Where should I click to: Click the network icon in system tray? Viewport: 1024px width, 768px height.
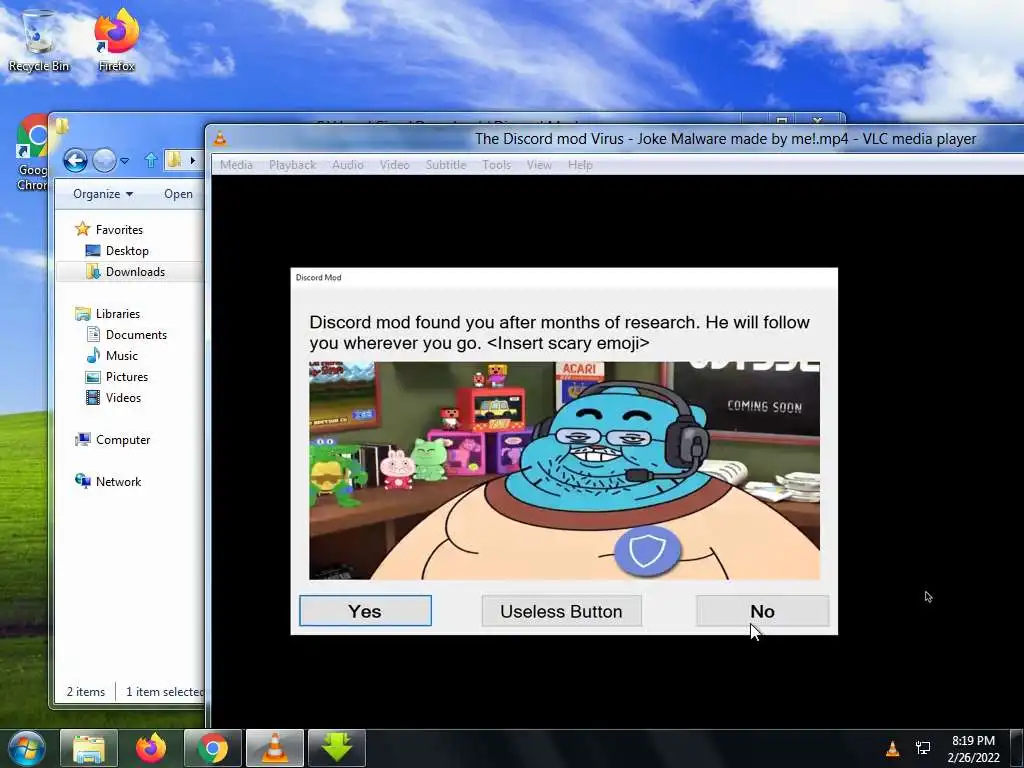923,748
